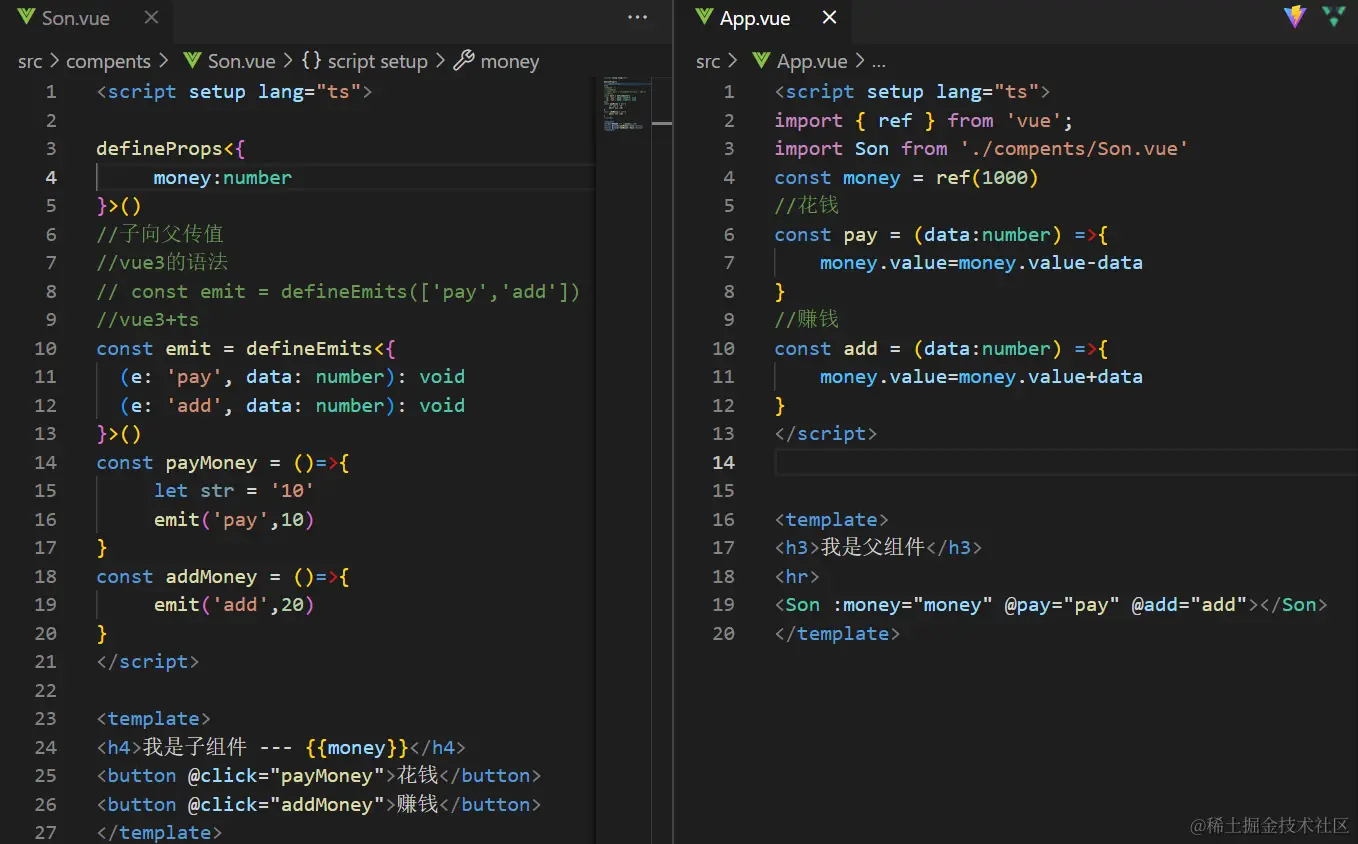Click "(e: 'add', data: number): void"
The width and height of the screenshot is (1358, 844).
coord(292,405)
